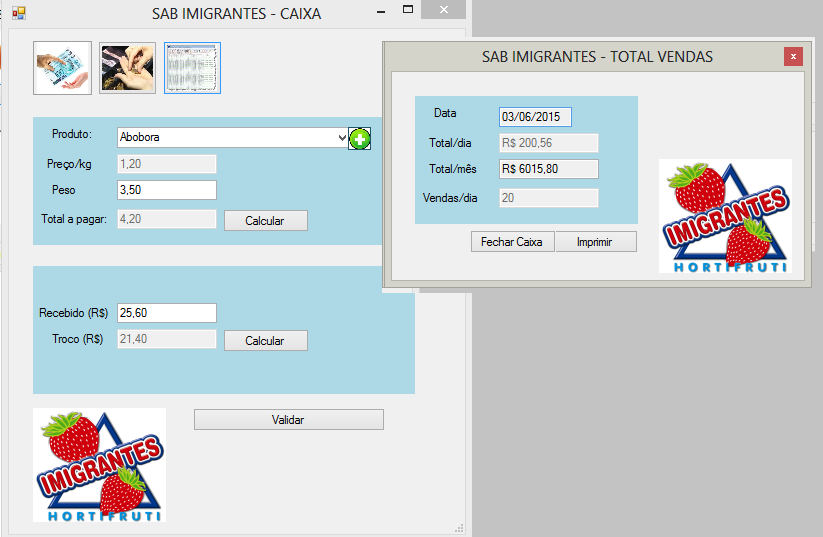Screen dimensions: 823x537
Task: Focus the Peso input field
Action: point(166,190)
